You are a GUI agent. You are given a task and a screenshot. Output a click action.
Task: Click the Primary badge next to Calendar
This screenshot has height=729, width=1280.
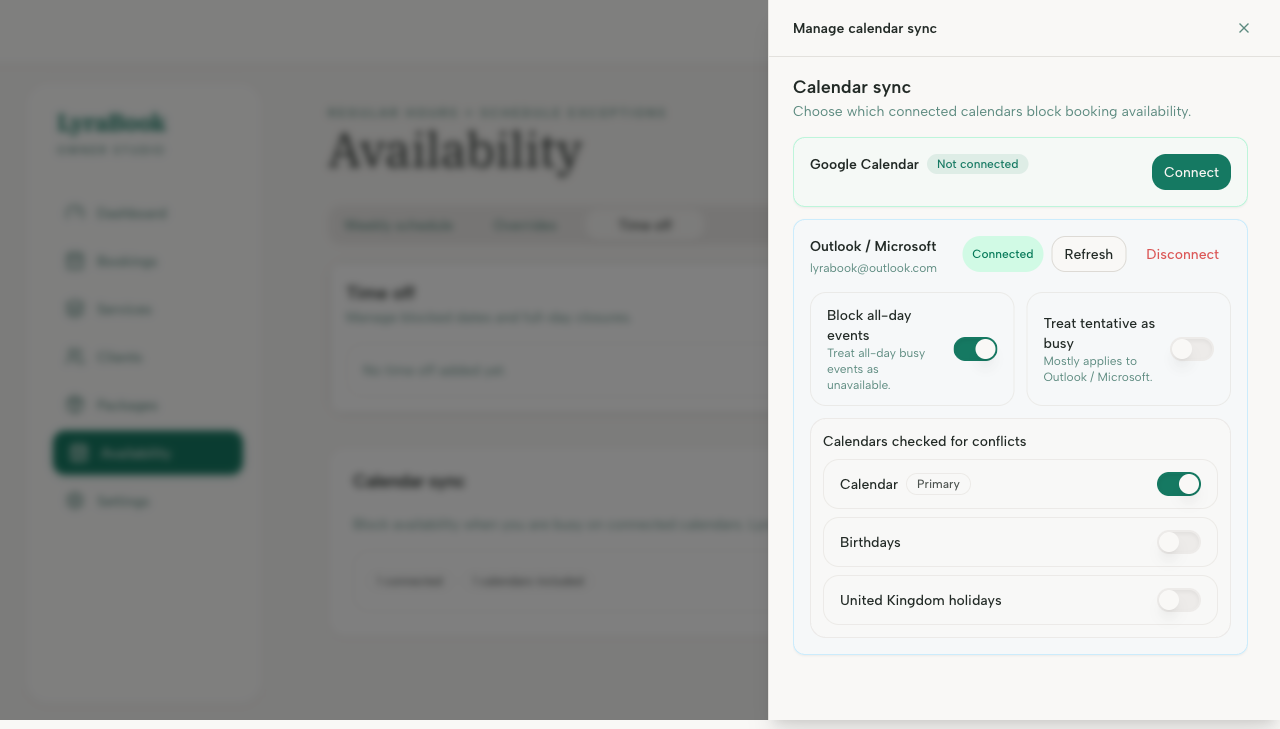point(938,484)
